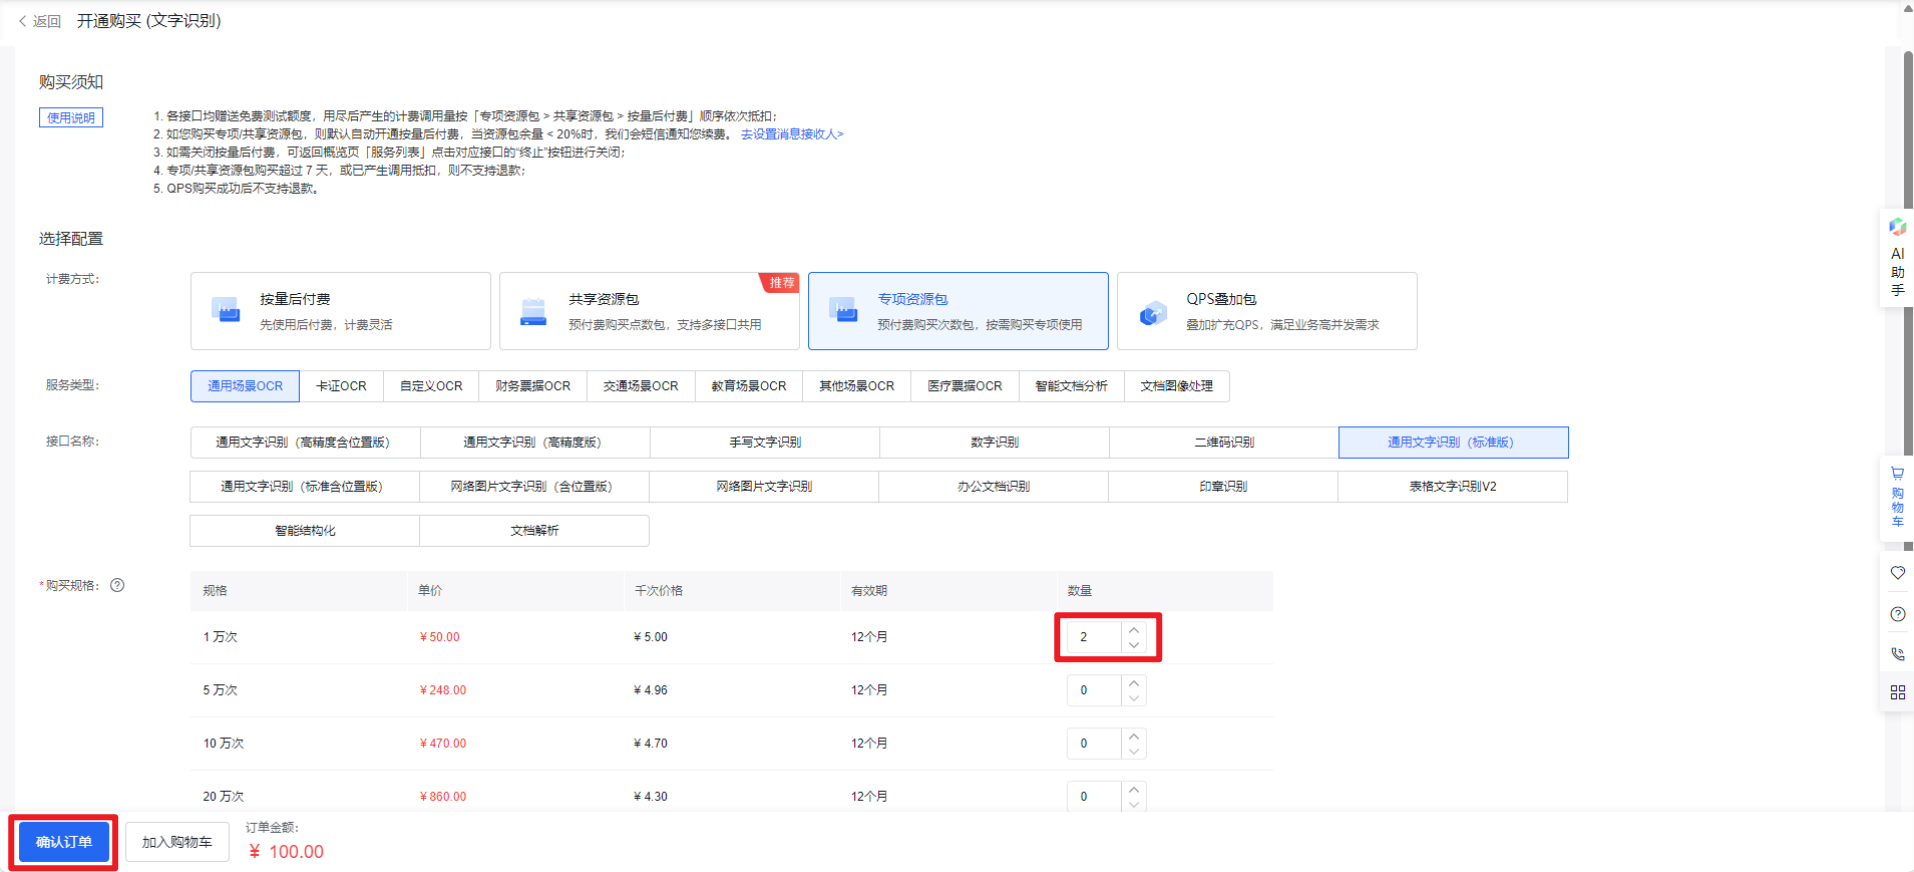Switch to 财务票据OCR service type
Screen dimensions: 1914x872
click(533, 386)
